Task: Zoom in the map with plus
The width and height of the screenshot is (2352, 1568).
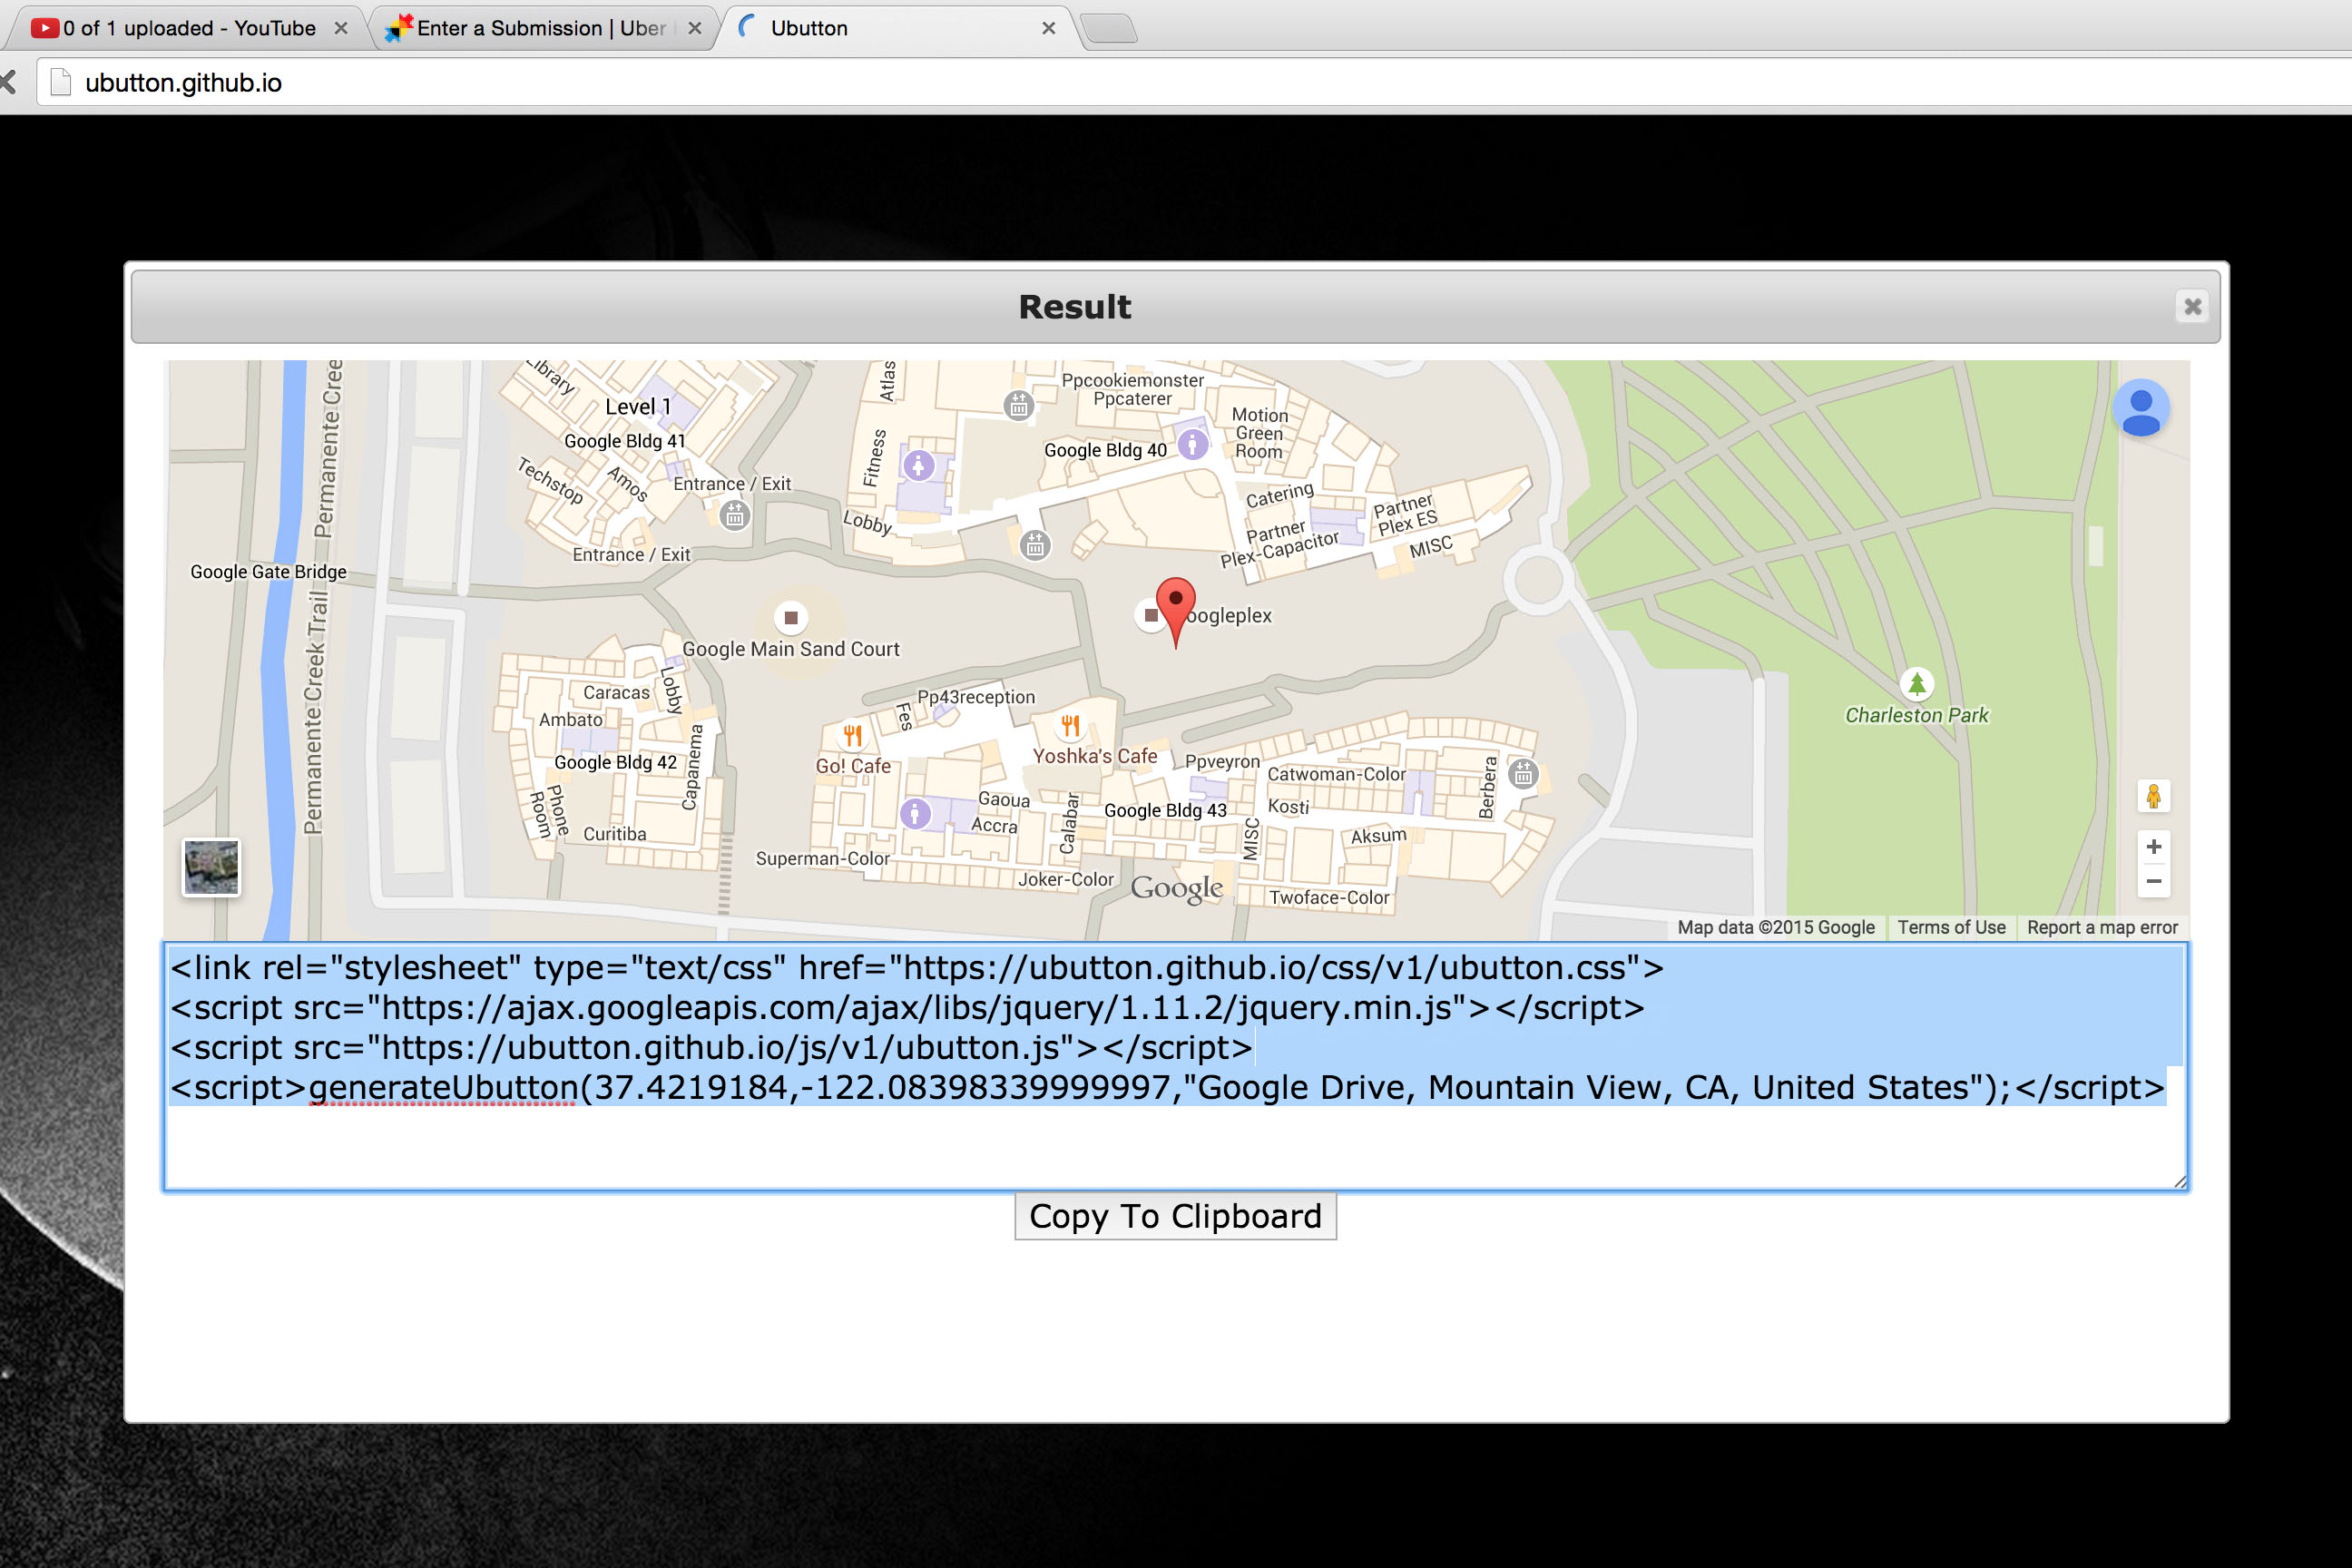Action: (2153, 847)
